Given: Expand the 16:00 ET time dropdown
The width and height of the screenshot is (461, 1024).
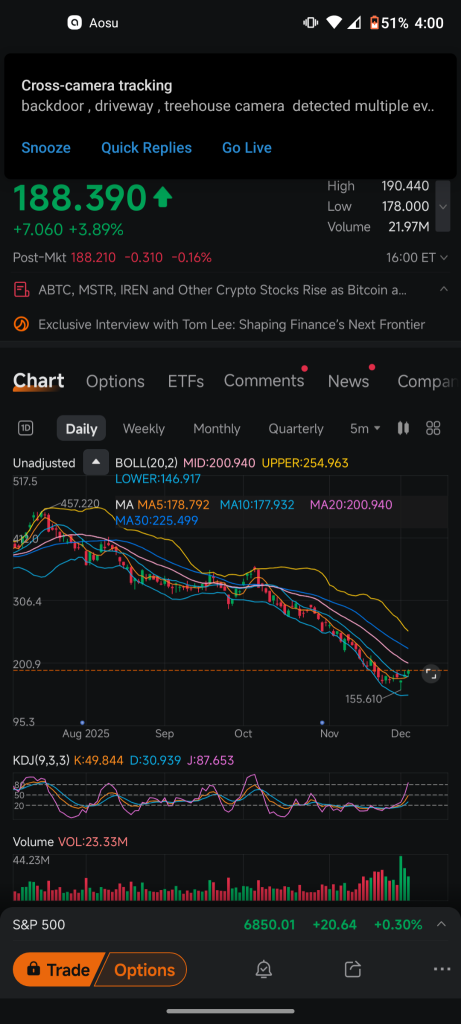Looking at the screenshot, I should [x=417, y=257].
